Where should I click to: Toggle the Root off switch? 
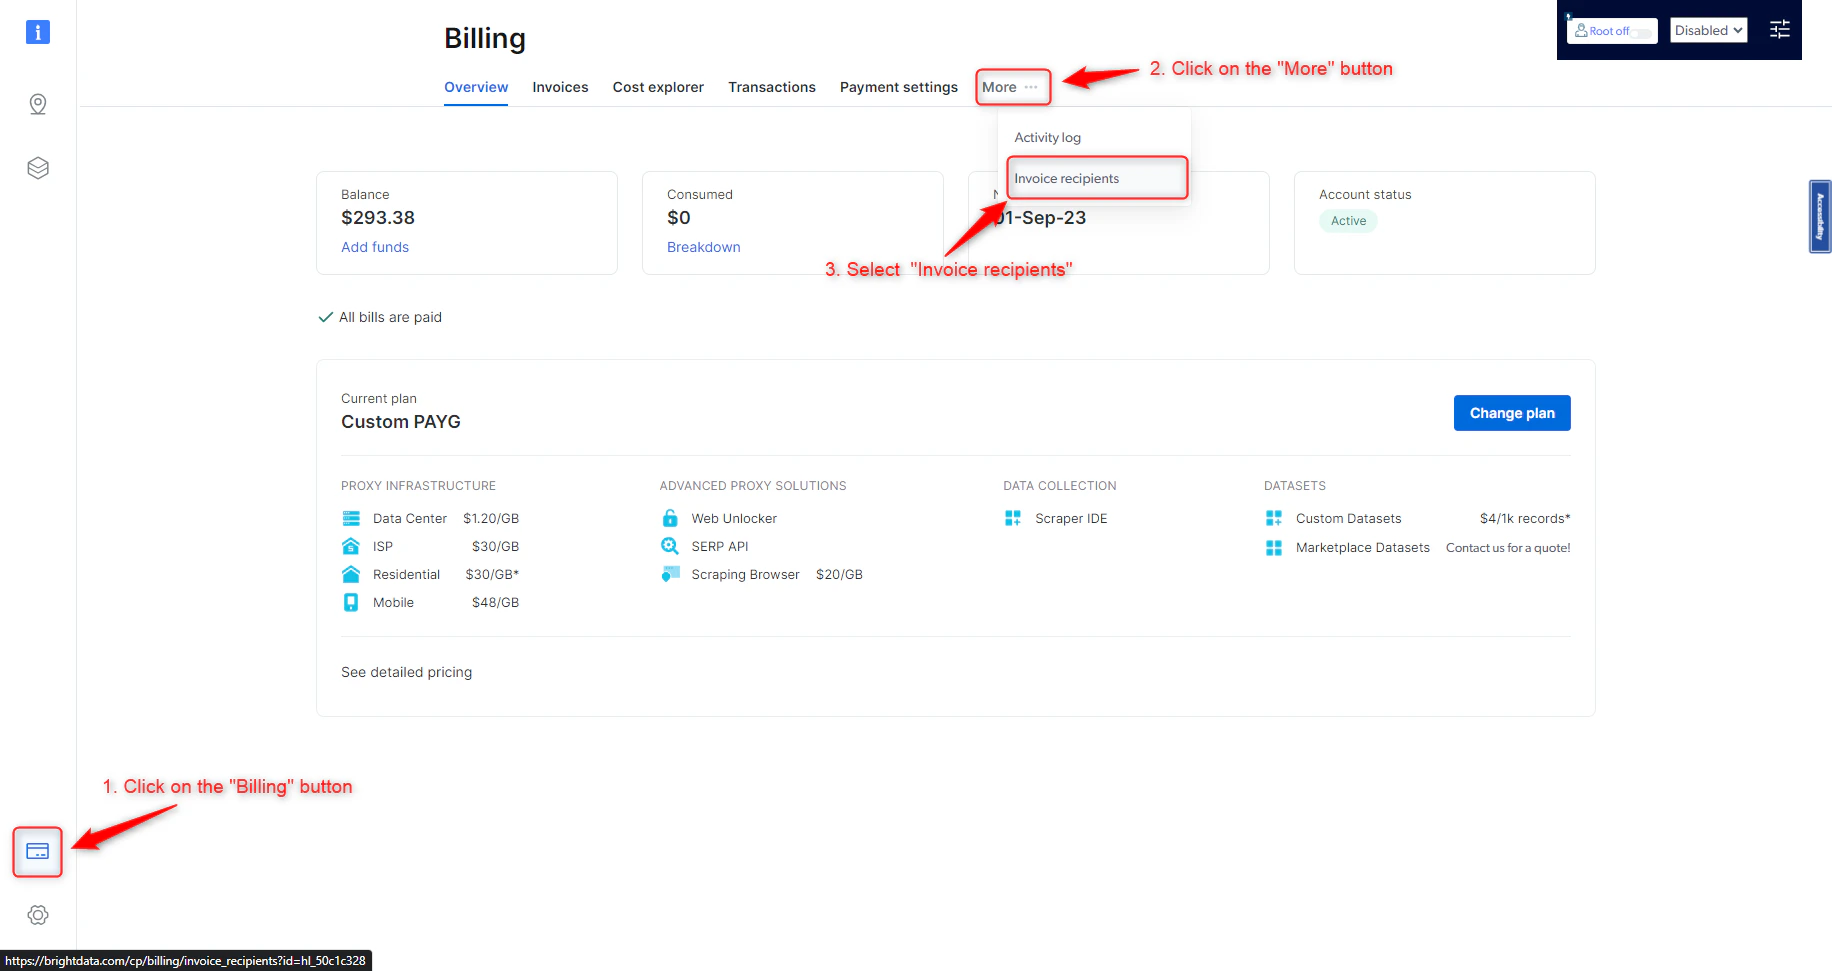click(x=1640, y=31)
